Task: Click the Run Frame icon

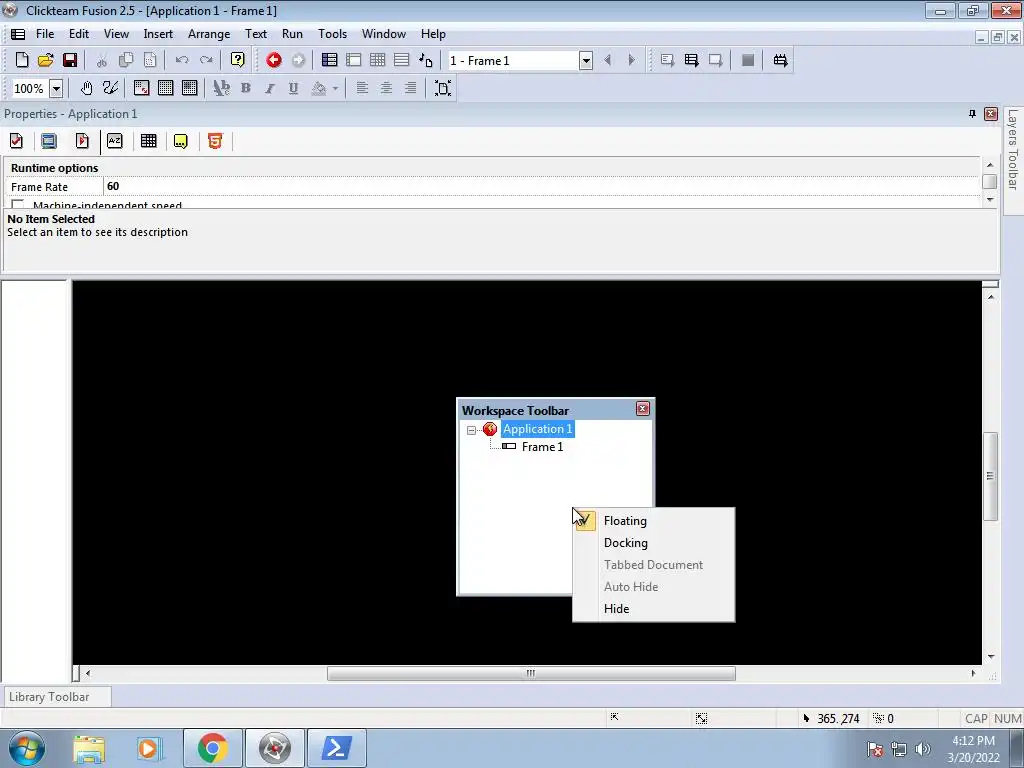Action: pyautogui.click(x=716, y=61)
